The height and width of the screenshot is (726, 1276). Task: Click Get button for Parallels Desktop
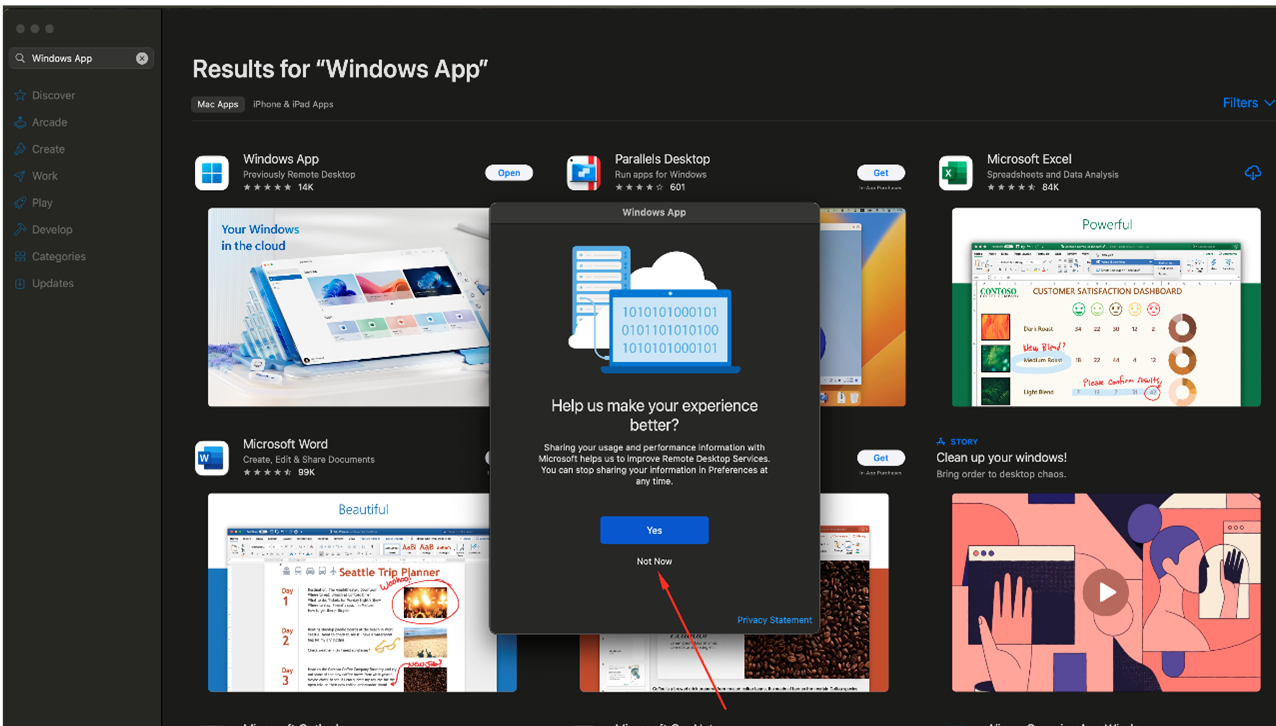coord(880,172)
